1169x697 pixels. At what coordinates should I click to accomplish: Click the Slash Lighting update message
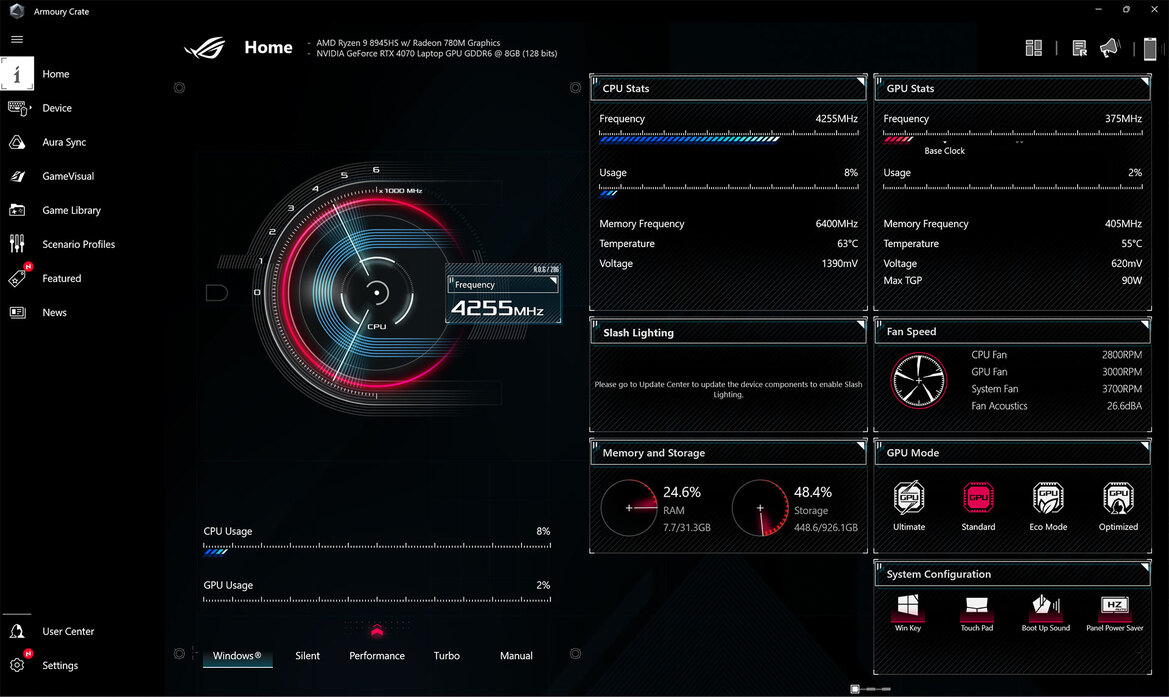(728, 389)
